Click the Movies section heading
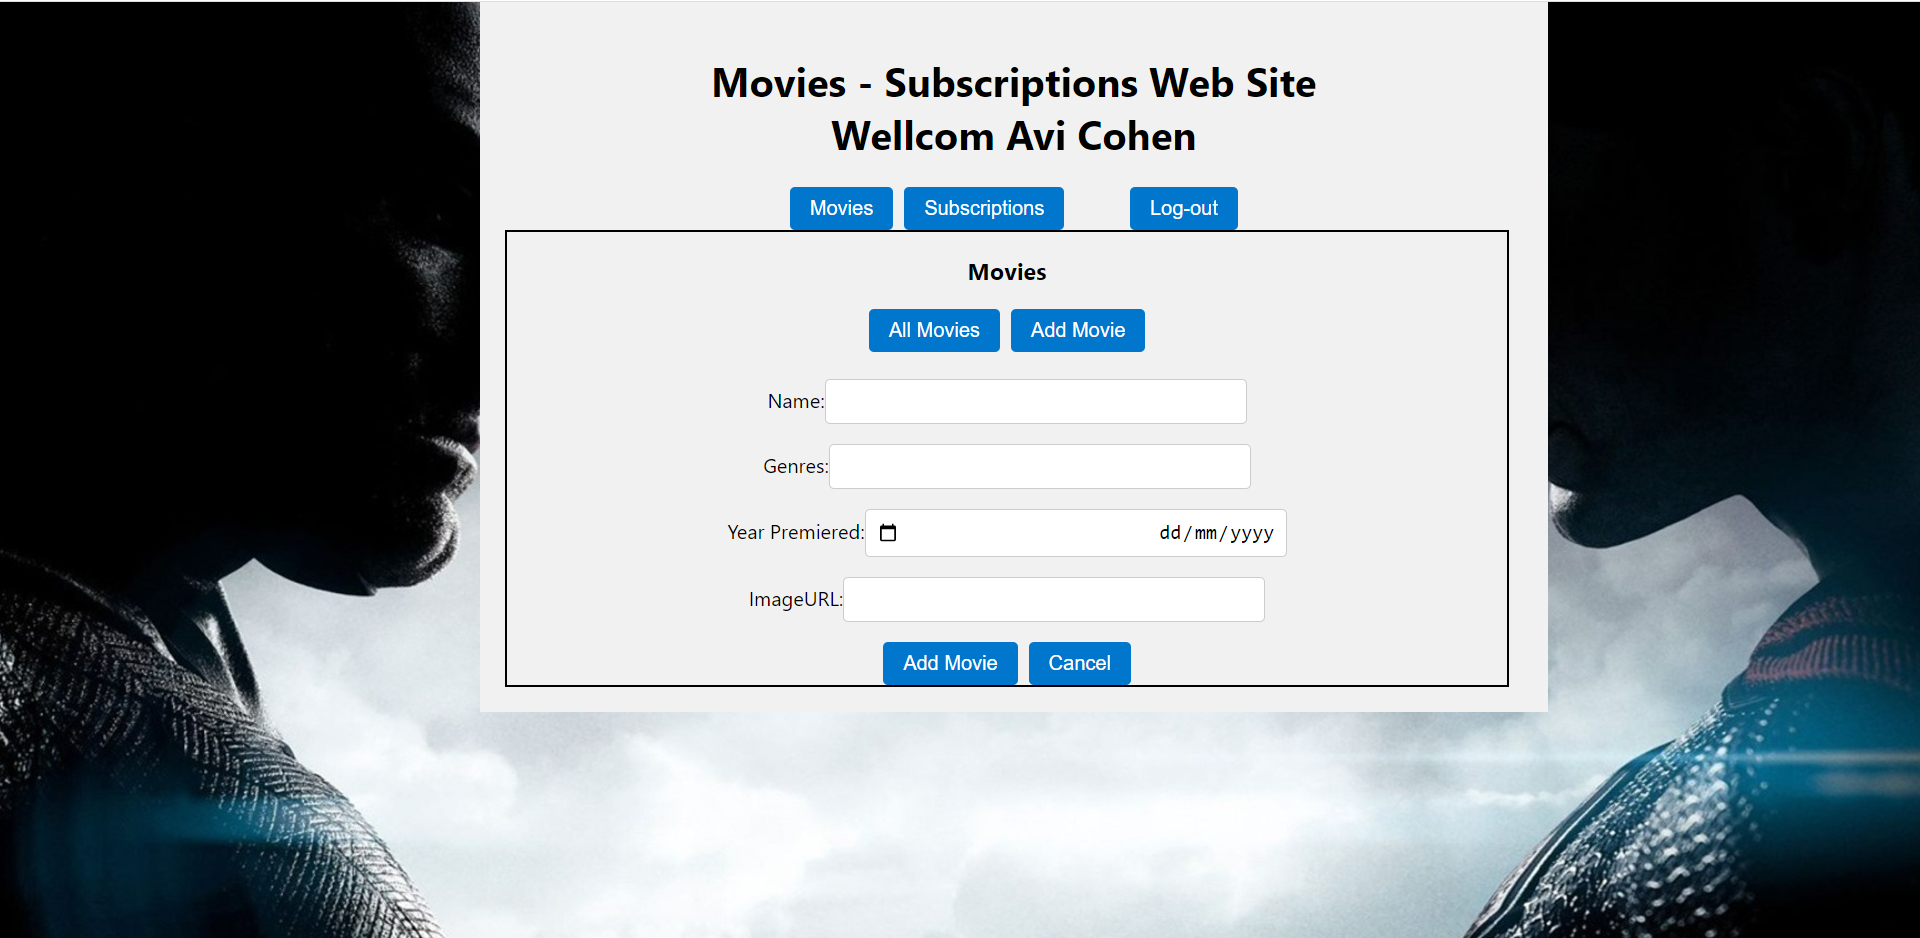Viewport: 1920px width, 938px height. (x=1006, y=271)
